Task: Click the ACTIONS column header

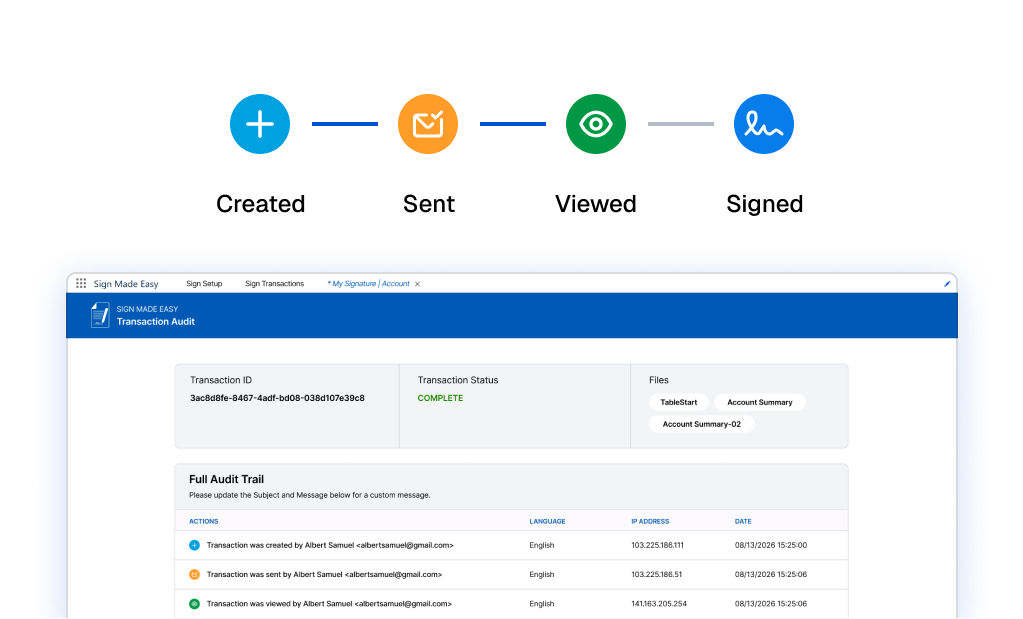Action: click(204, 521)
